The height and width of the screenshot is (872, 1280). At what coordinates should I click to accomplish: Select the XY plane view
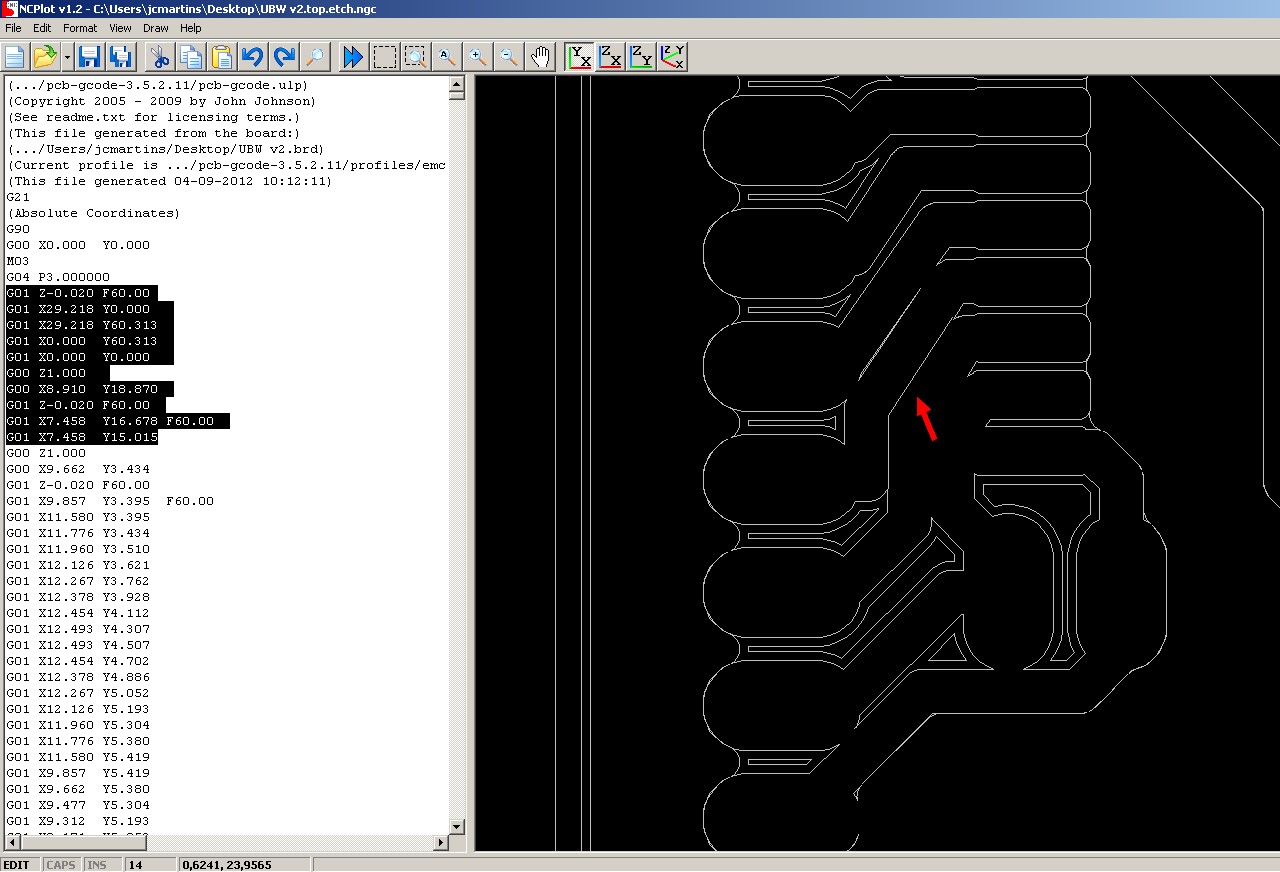tap(578, 57)
